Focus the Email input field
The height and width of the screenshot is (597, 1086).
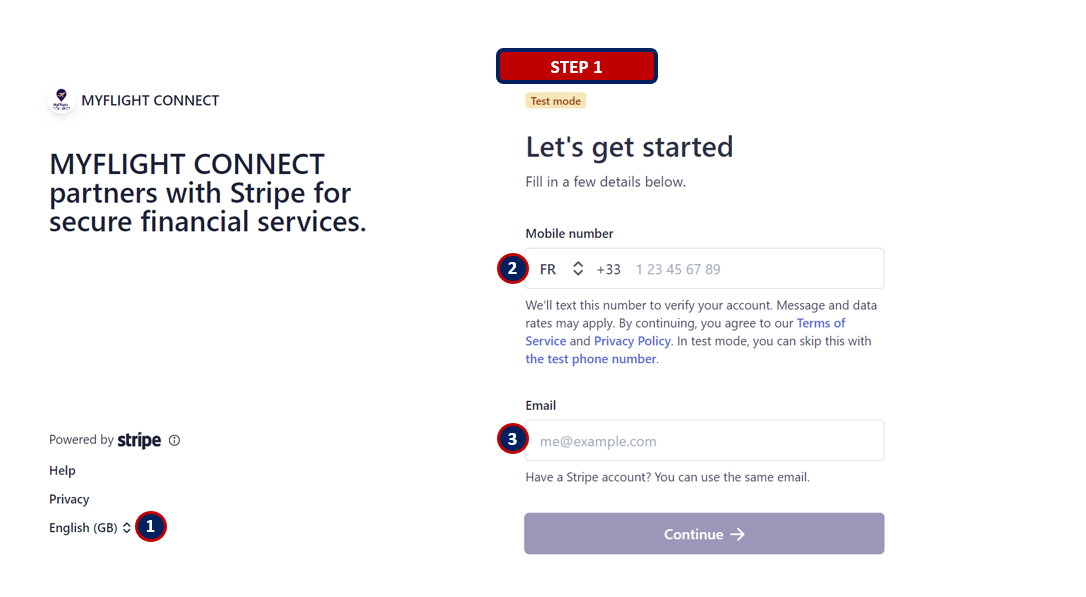click(704, 440)
